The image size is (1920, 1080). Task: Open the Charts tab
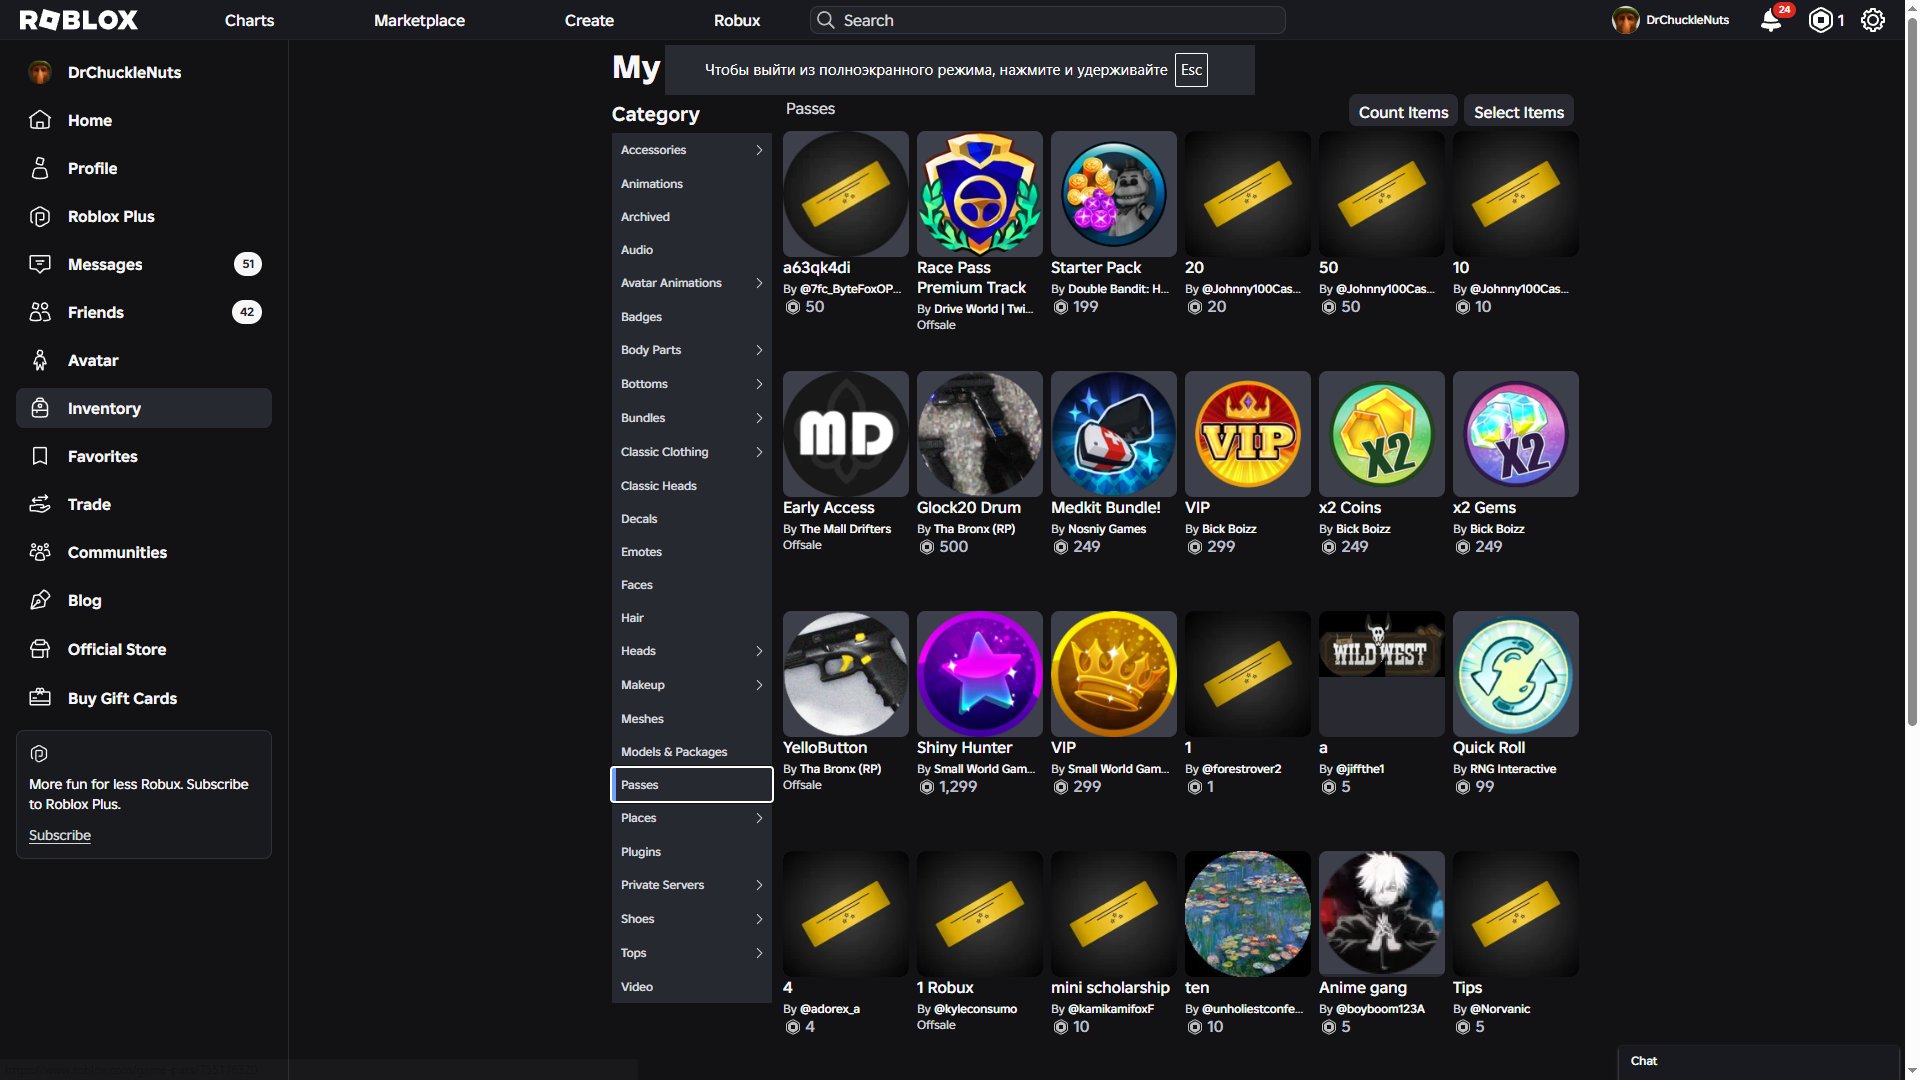[x=249, y=20]
